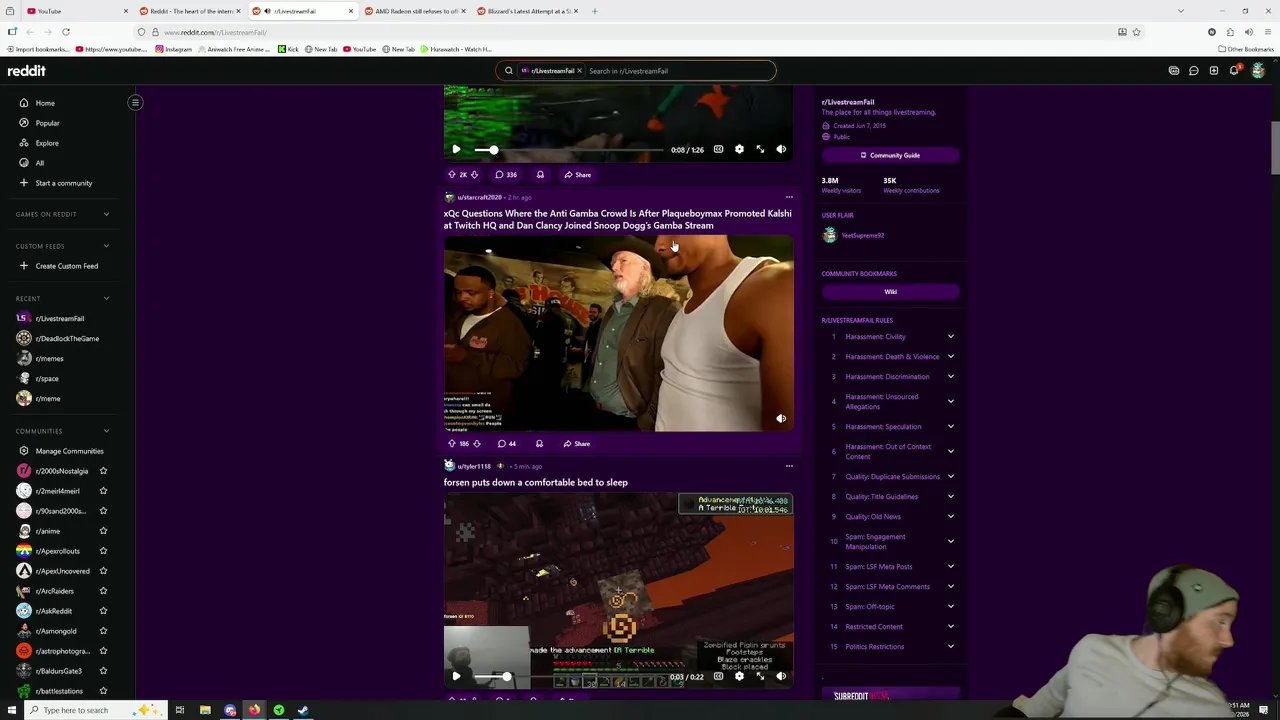The image size is (1280, 720).
Task: Click Create Custom Feed
Action: point(66,266)
